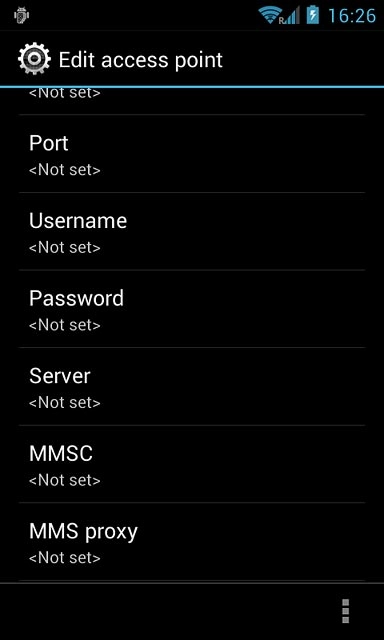
Task: Open the Port setting
Action: [x=192, y=154]
